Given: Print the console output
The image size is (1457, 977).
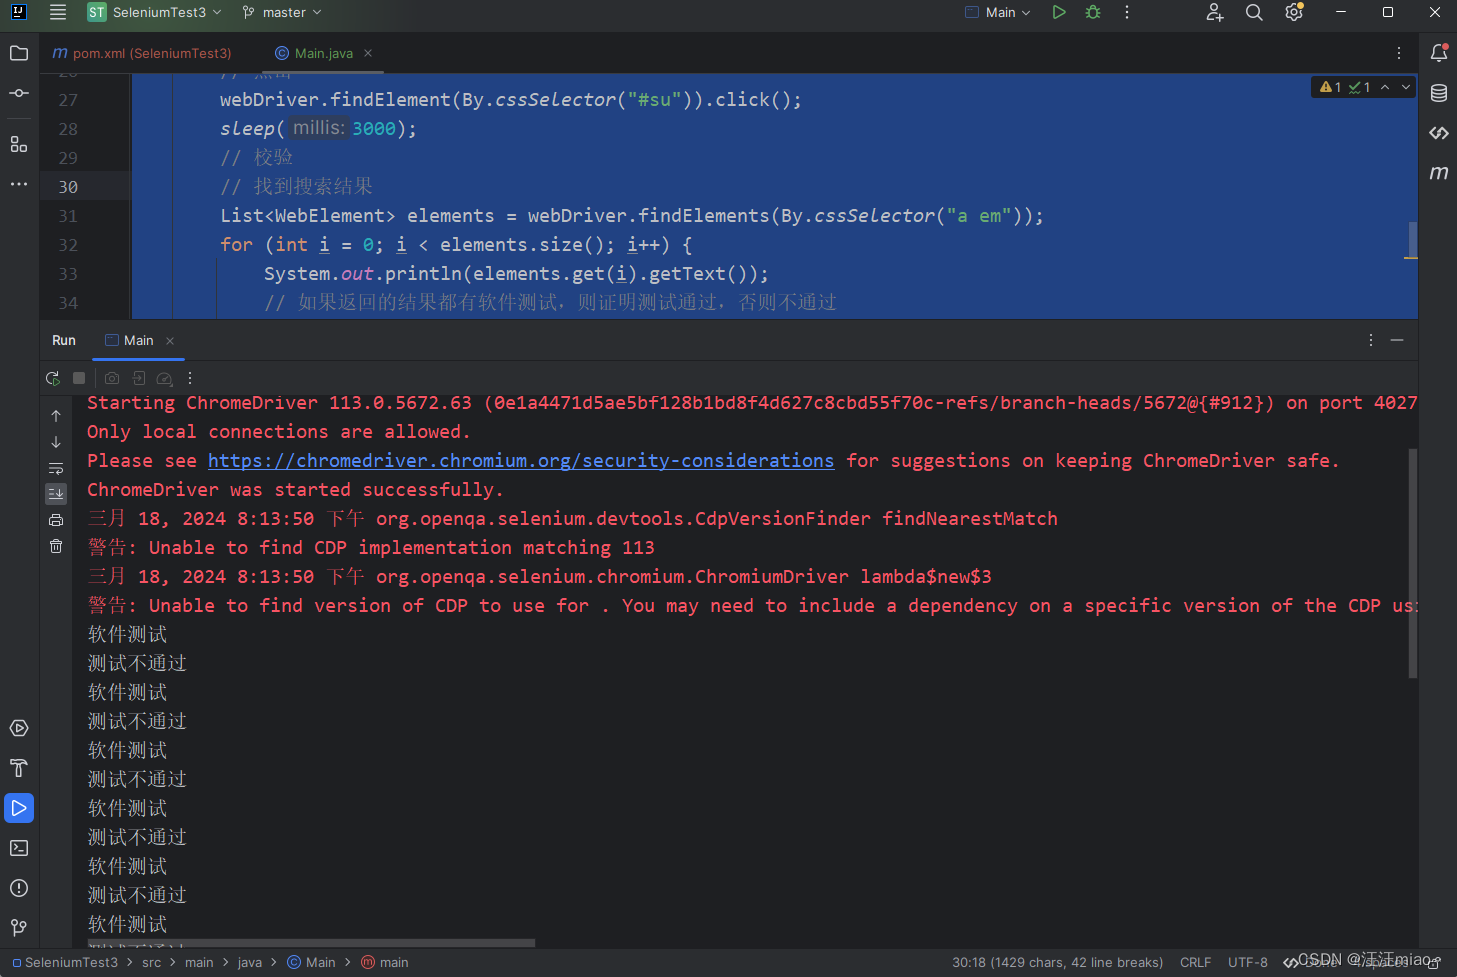Looking at the screenshot, I should click(56, 520).
